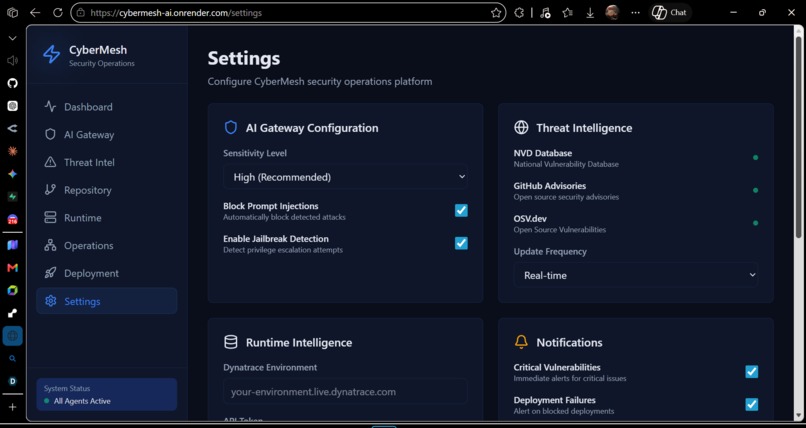Click the browser address bar URL
The width and height of the screenshot is (806, 428).
176,13
